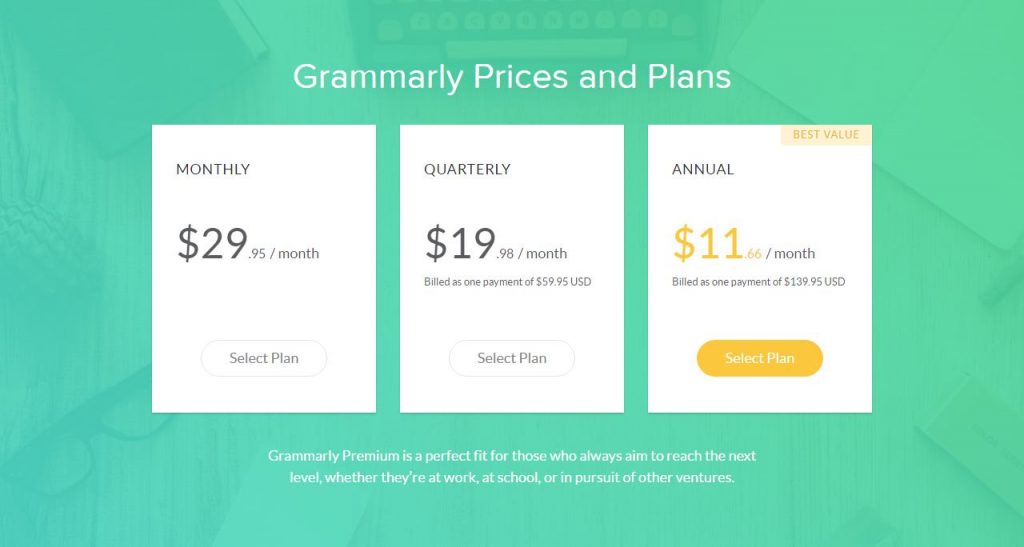Choose the yellow Annual Select Plan button
Screen dimensions: 1024x547
[760, 358]
